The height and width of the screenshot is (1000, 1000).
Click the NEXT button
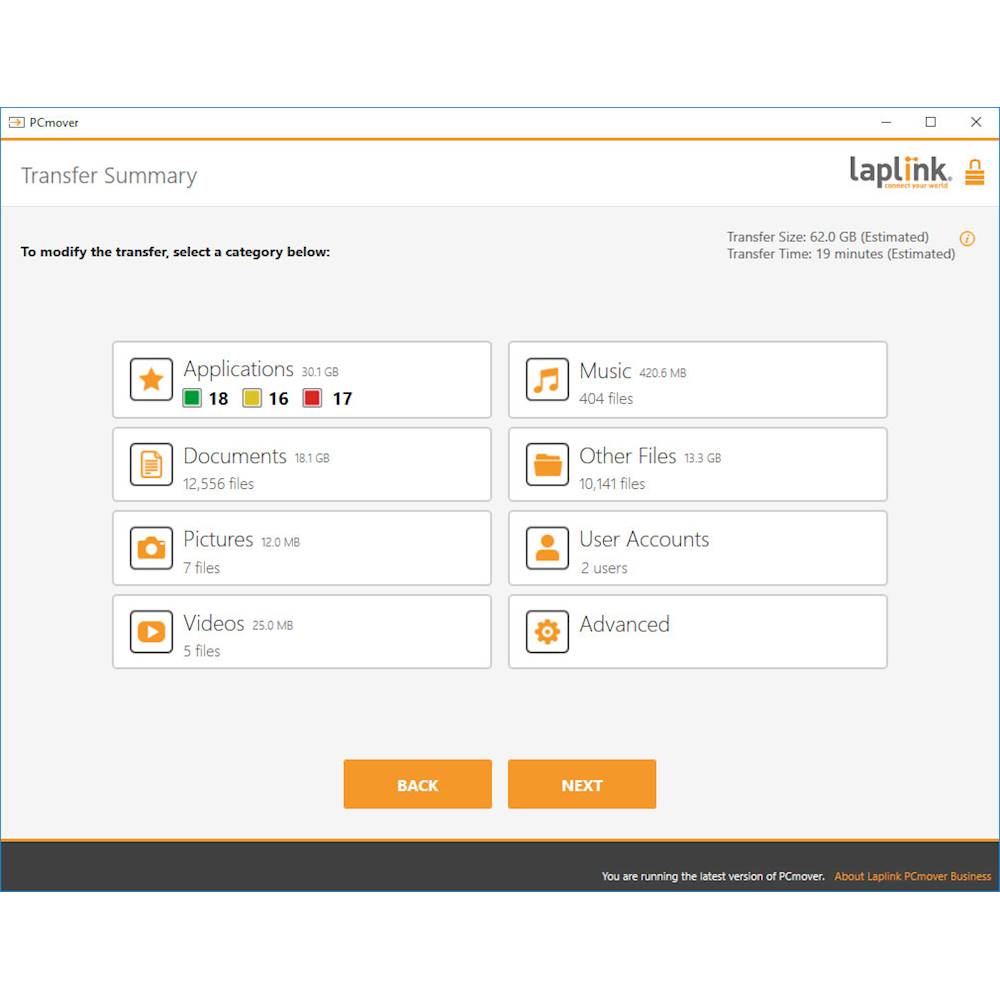point(582,784)
